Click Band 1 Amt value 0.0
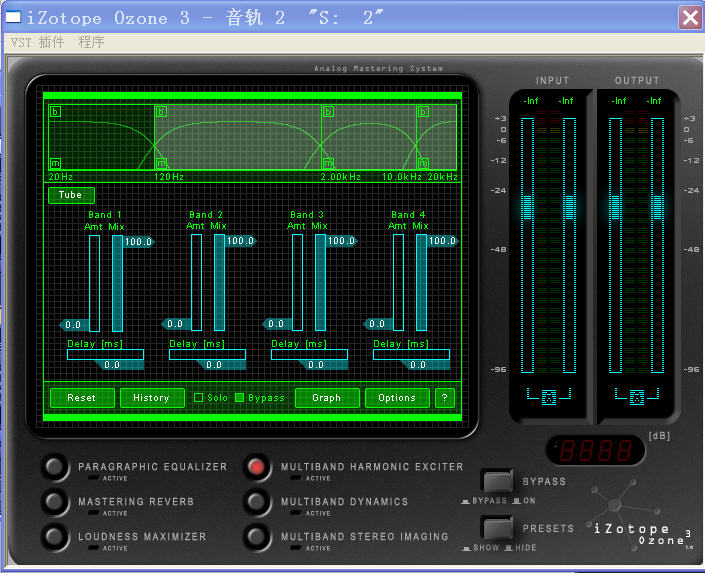 tap(73, 325)
